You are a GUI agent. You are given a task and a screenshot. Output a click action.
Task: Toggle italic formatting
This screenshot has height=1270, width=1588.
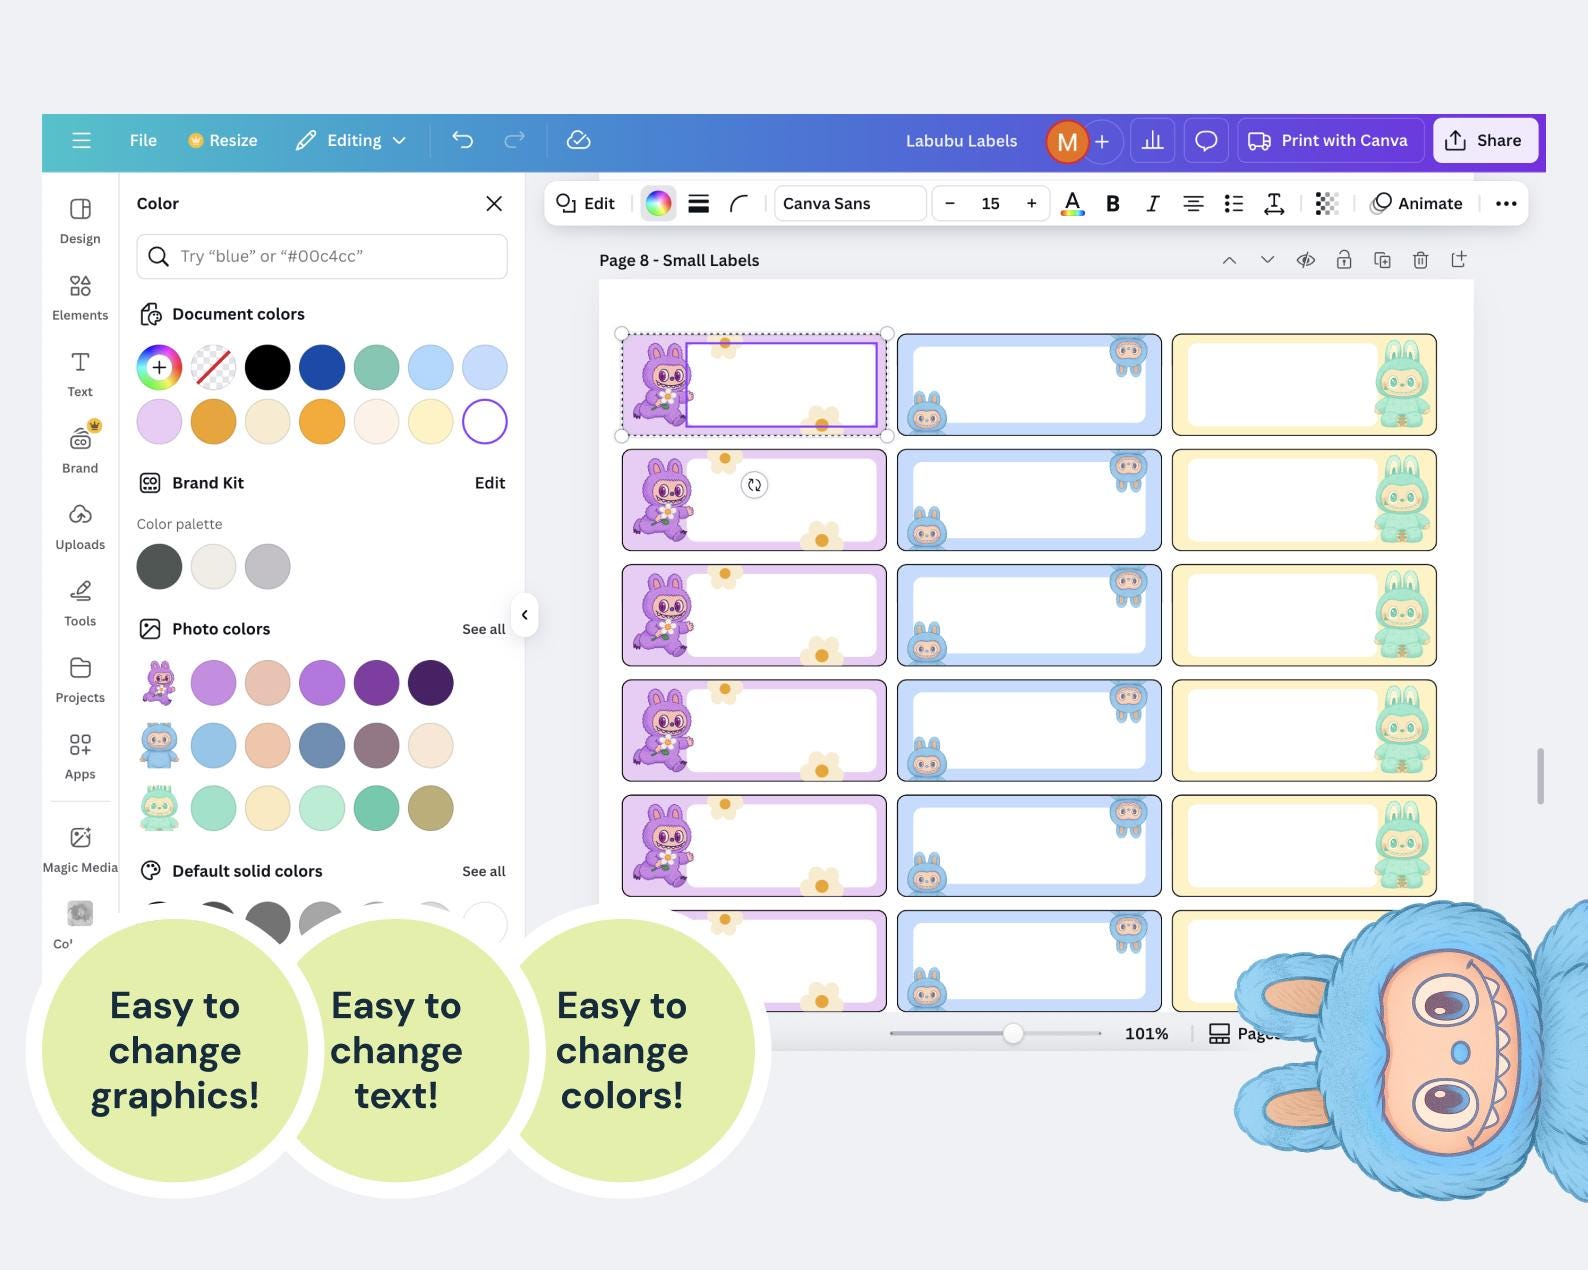(1152, 203)
